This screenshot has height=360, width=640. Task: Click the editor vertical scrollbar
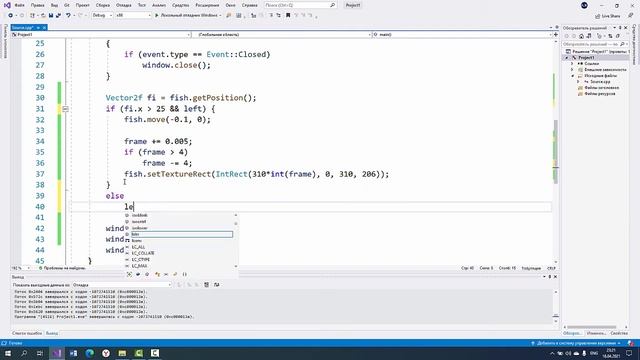tap(556, 151)
